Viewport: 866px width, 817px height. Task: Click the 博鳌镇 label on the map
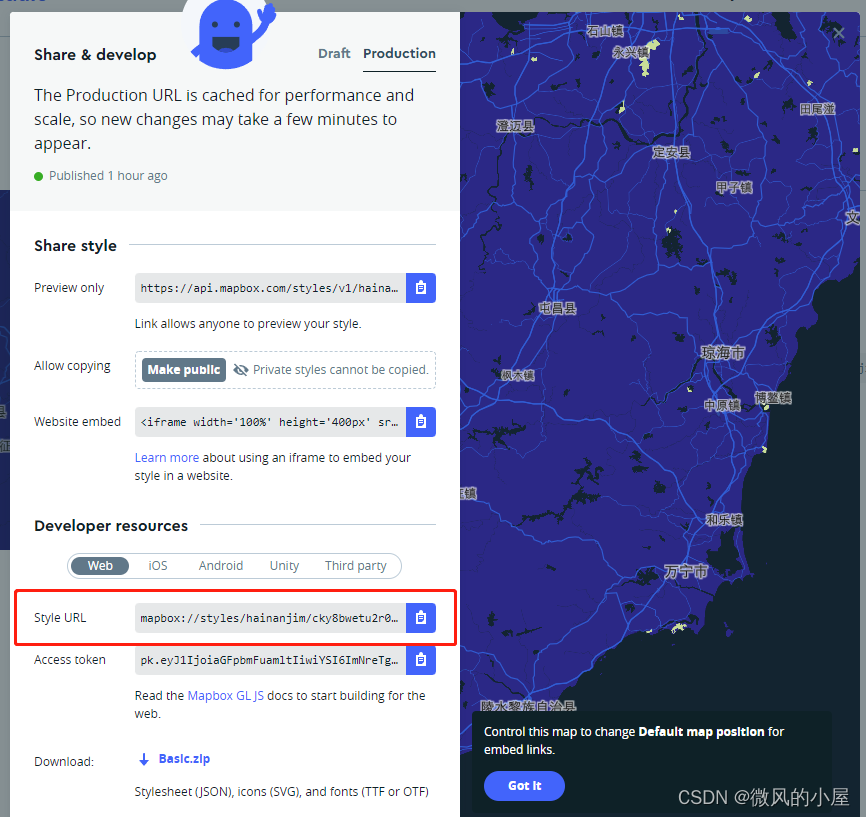[x=773, y=398]
